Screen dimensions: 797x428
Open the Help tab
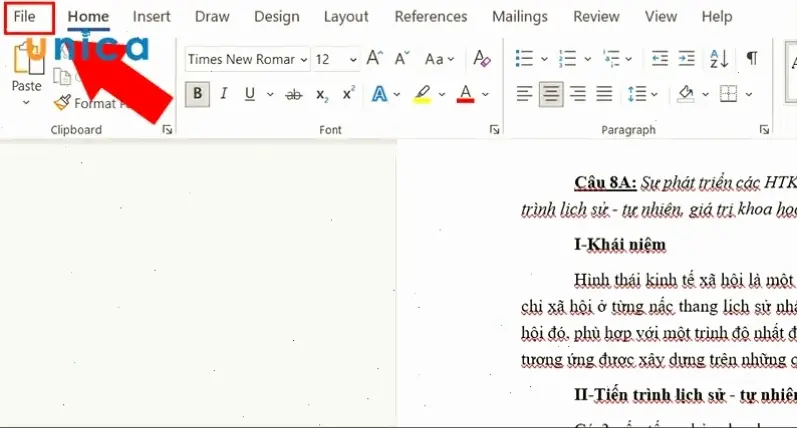(717, 17)
